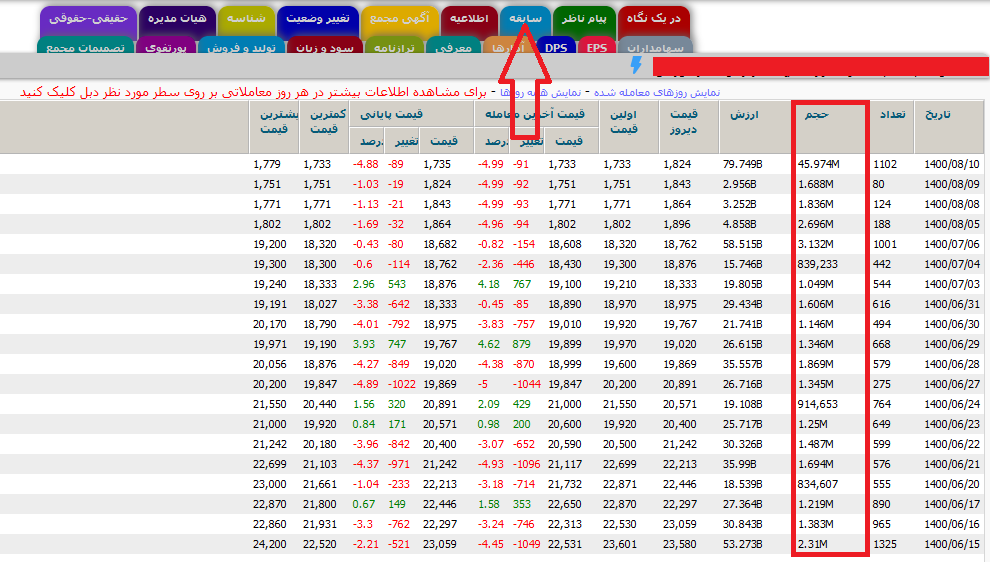The height and width of the screenshot is (562, 990).
Task: Open the اطلاعیه announcements tab
Action: 469,19
